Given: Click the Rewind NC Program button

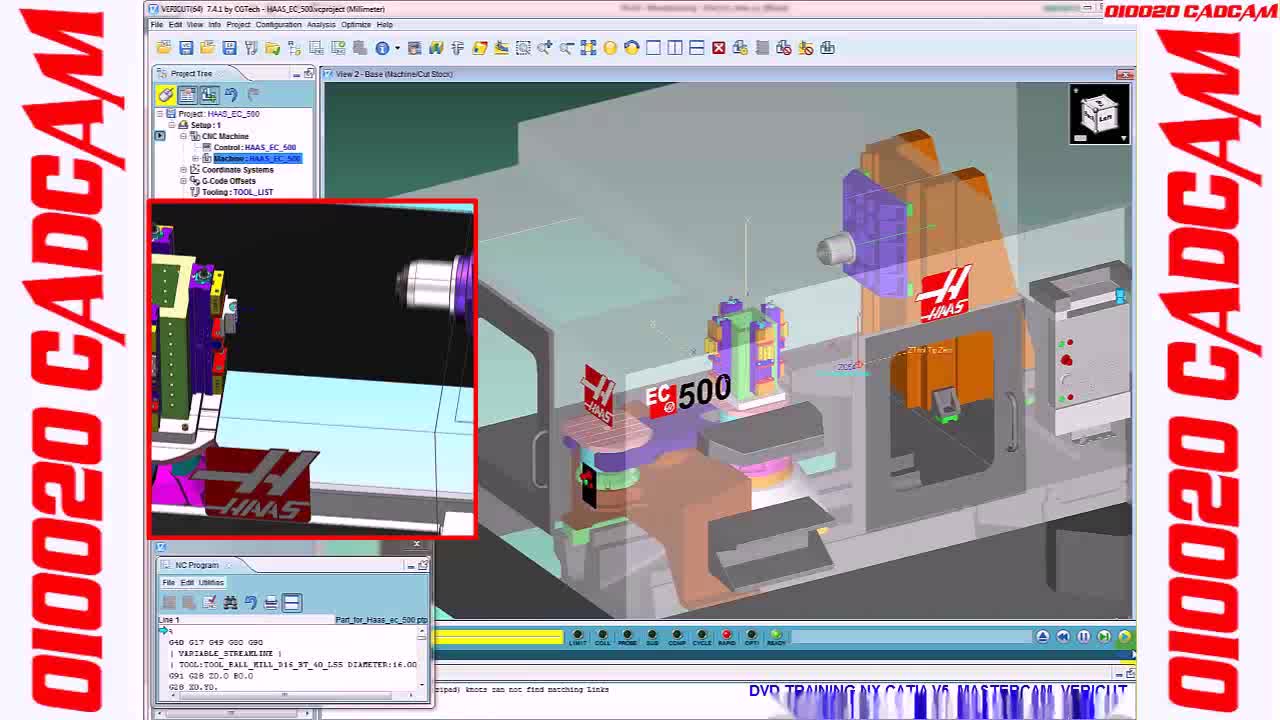Looking at the screenshot, I should pos(1063,636).
